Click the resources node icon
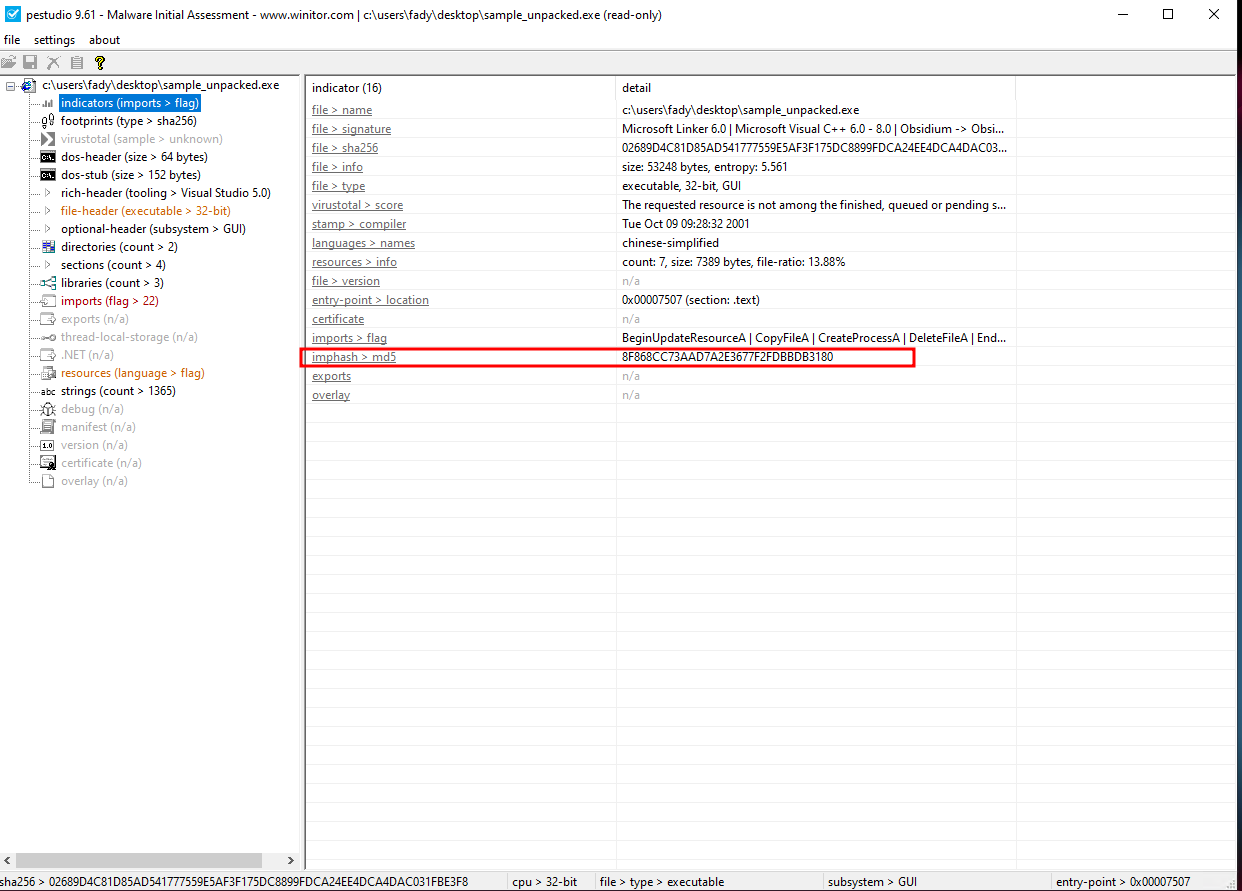 pyautogui.click(x=48, y=373)
